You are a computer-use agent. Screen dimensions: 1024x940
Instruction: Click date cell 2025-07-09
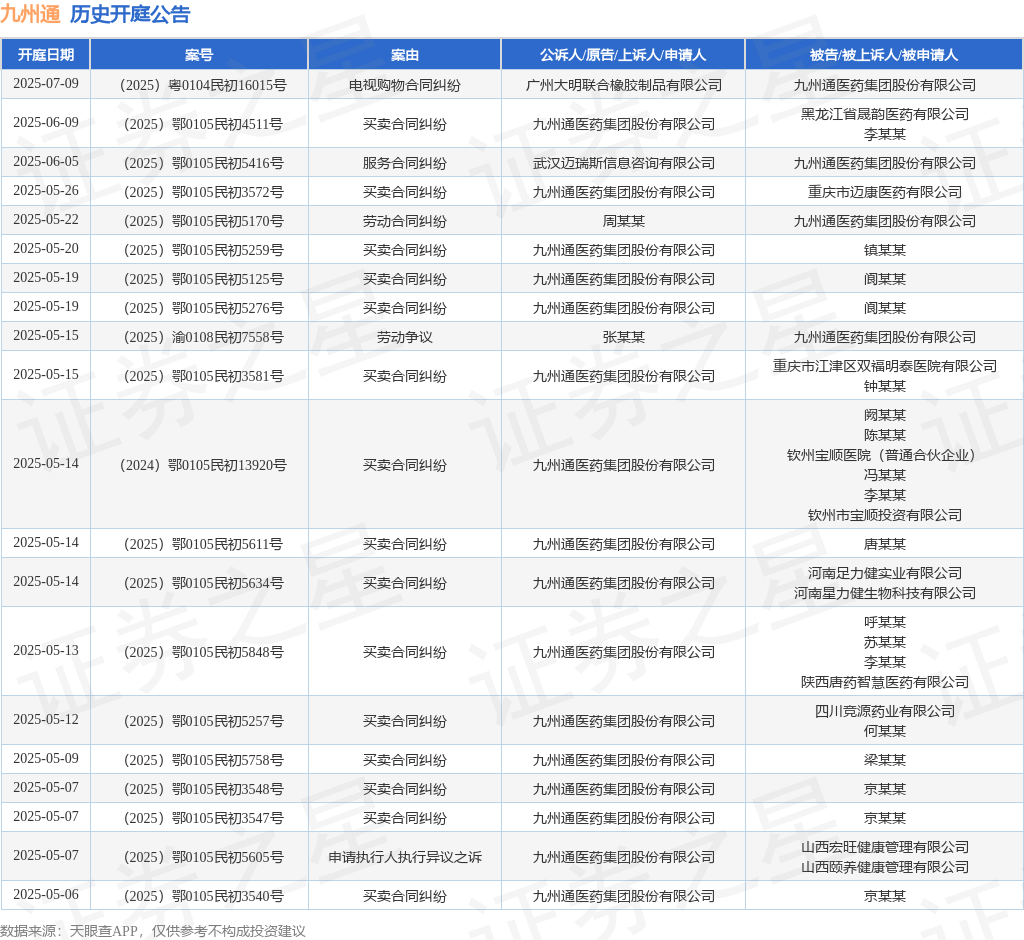[x=46, y=84]
